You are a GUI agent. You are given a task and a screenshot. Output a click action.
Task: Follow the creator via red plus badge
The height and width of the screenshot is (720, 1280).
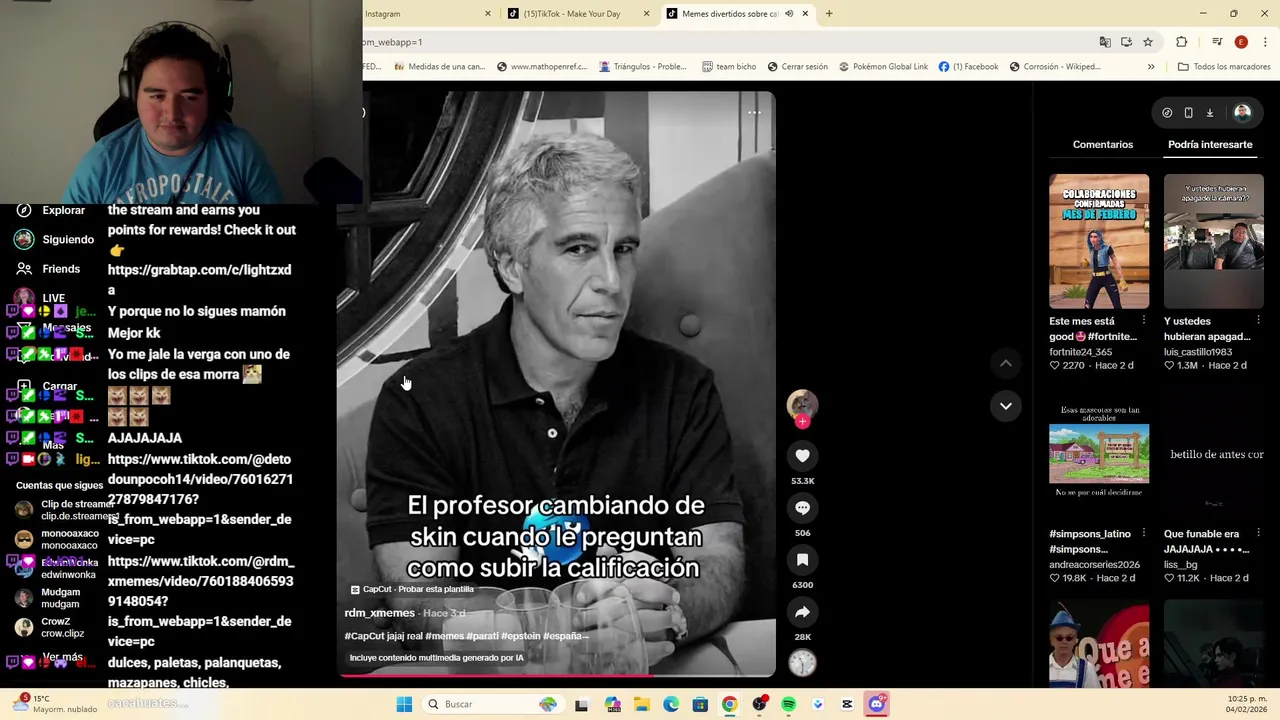coord(802,422)
